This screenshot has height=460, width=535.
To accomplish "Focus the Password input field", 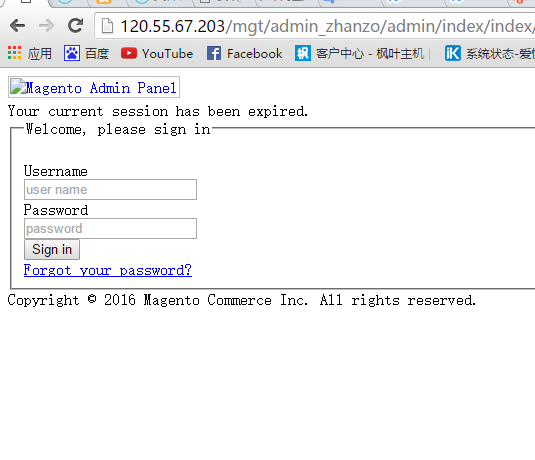I will click(110, 228).
